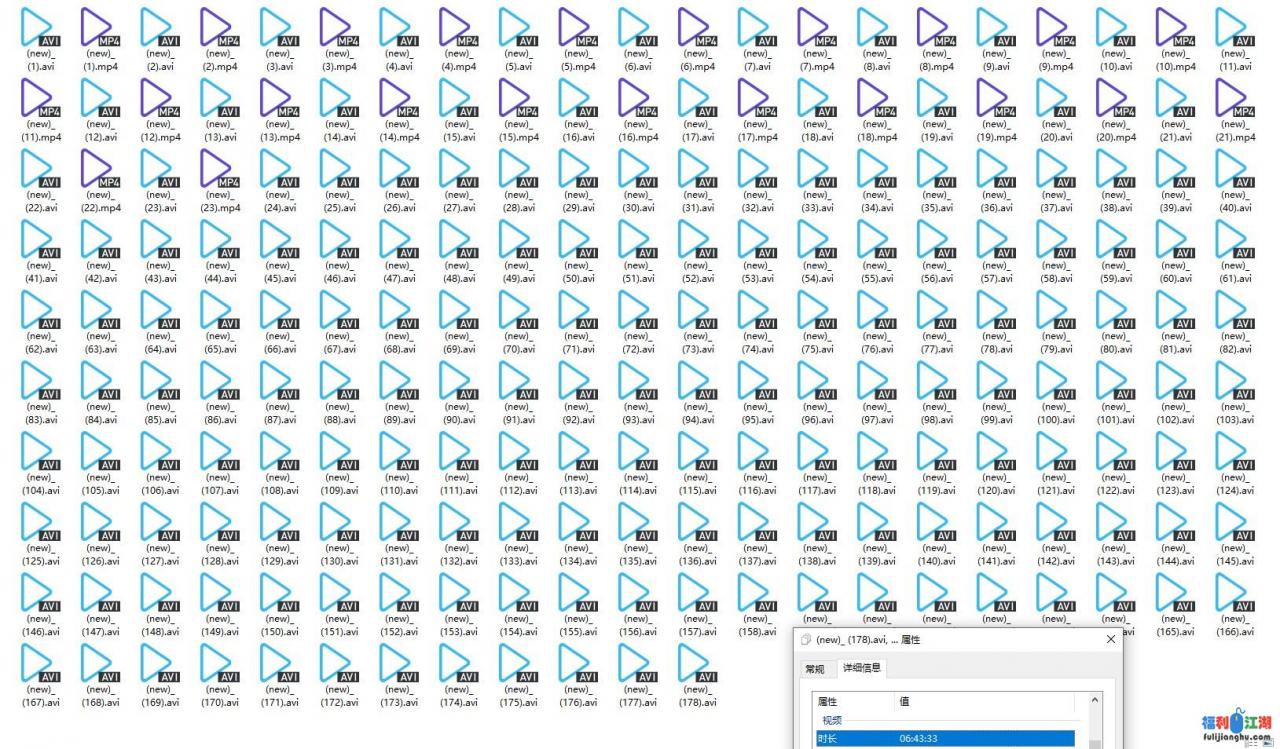Select the (new)_ (21).mp4 file icon
This screenshot has width=1280, height=749.
pos(1234,100)
